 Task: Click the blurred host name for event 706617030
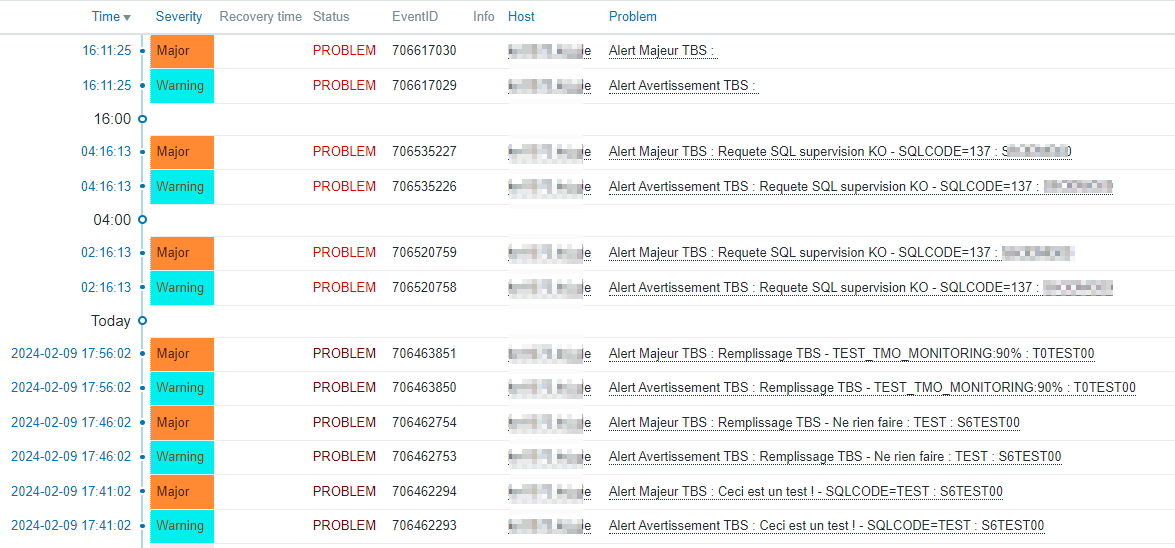coord(549,51)
